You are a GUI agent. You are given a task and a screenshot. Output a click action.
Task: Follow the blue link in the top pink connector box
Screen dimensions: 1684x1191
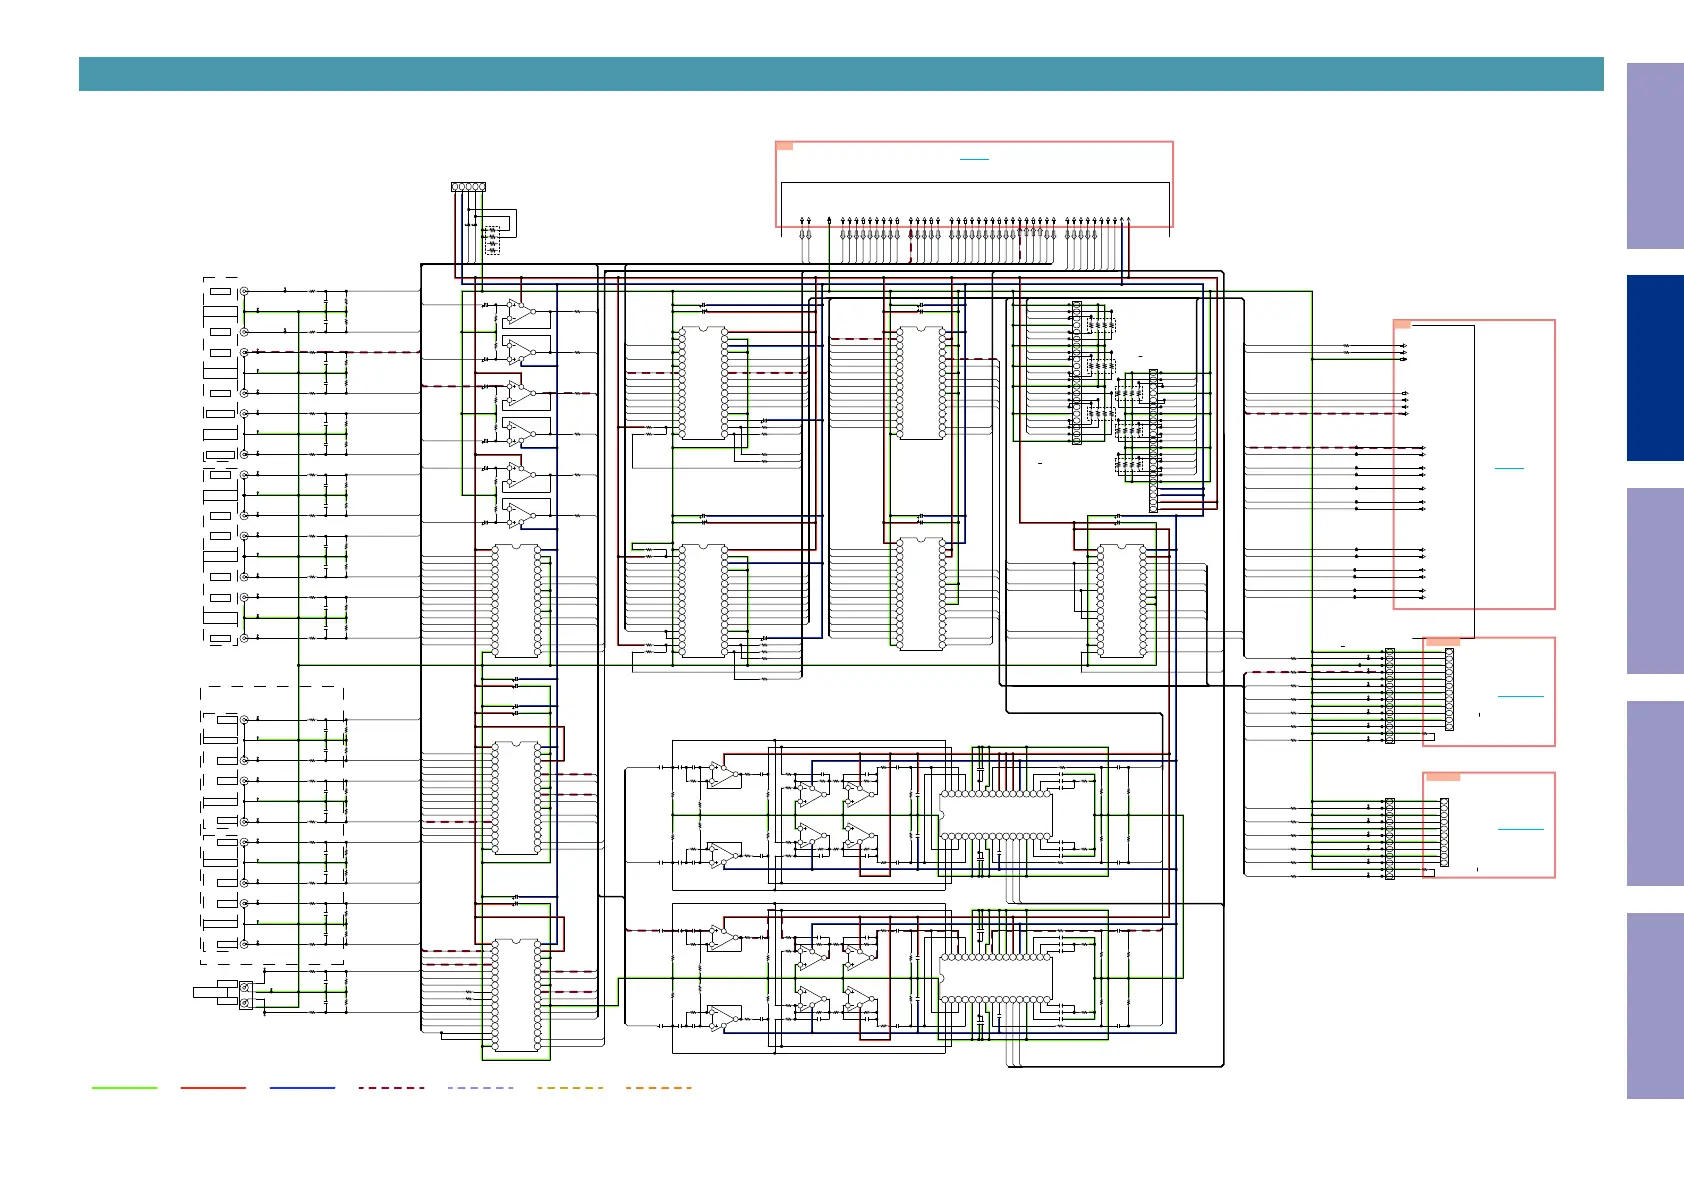pos(974,159)
